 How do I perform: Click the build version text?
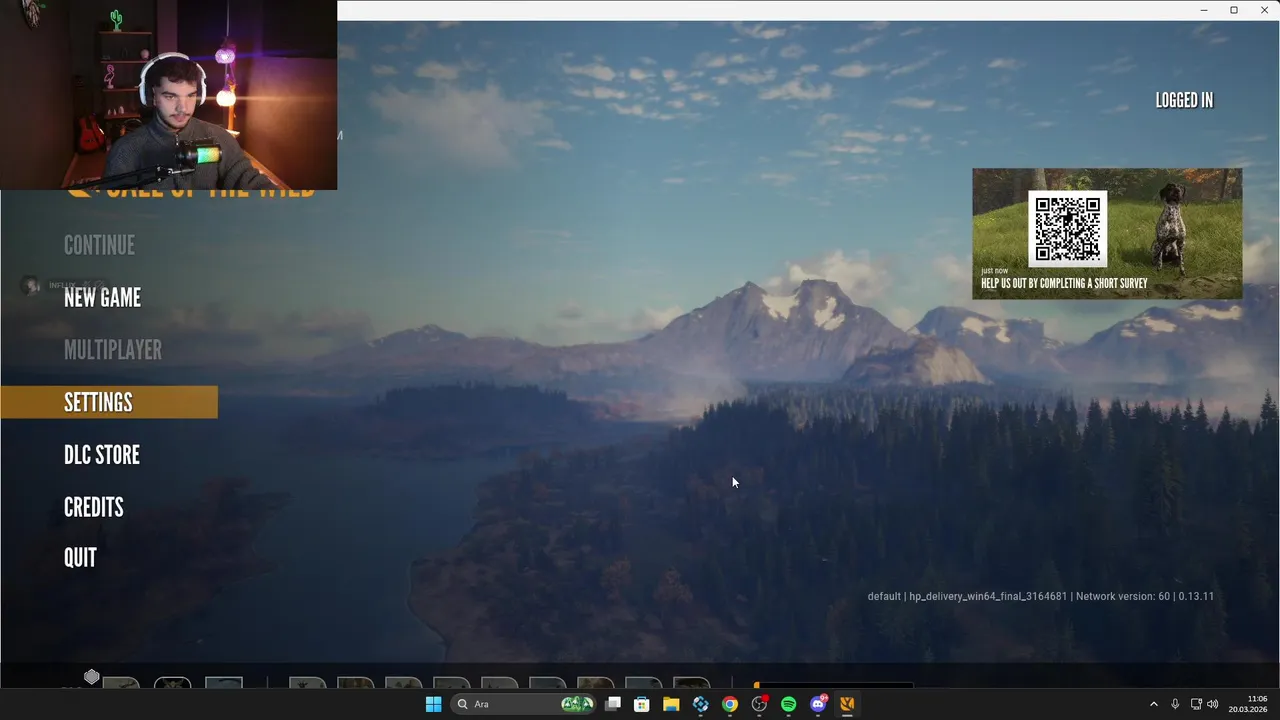[1041, 596]
